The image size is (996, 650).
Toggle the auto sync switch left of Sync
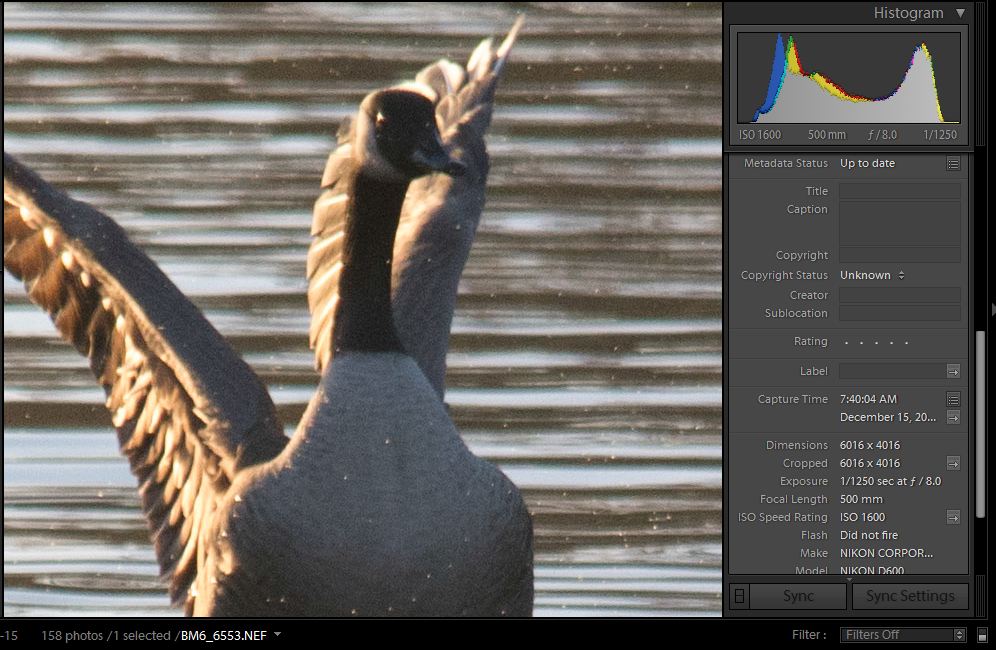coord(739,596)
